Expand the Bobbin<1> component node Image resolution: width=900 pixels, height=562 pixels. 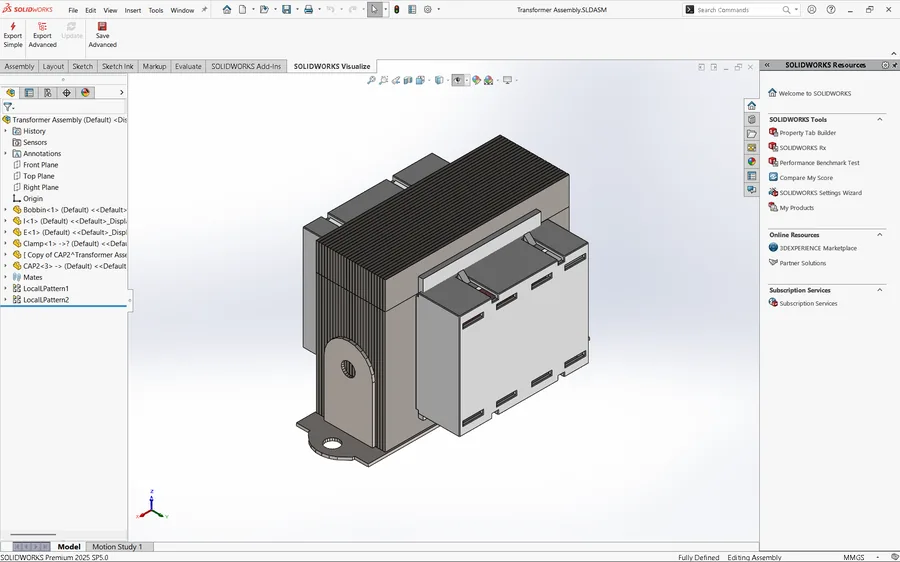coord(6,210)
